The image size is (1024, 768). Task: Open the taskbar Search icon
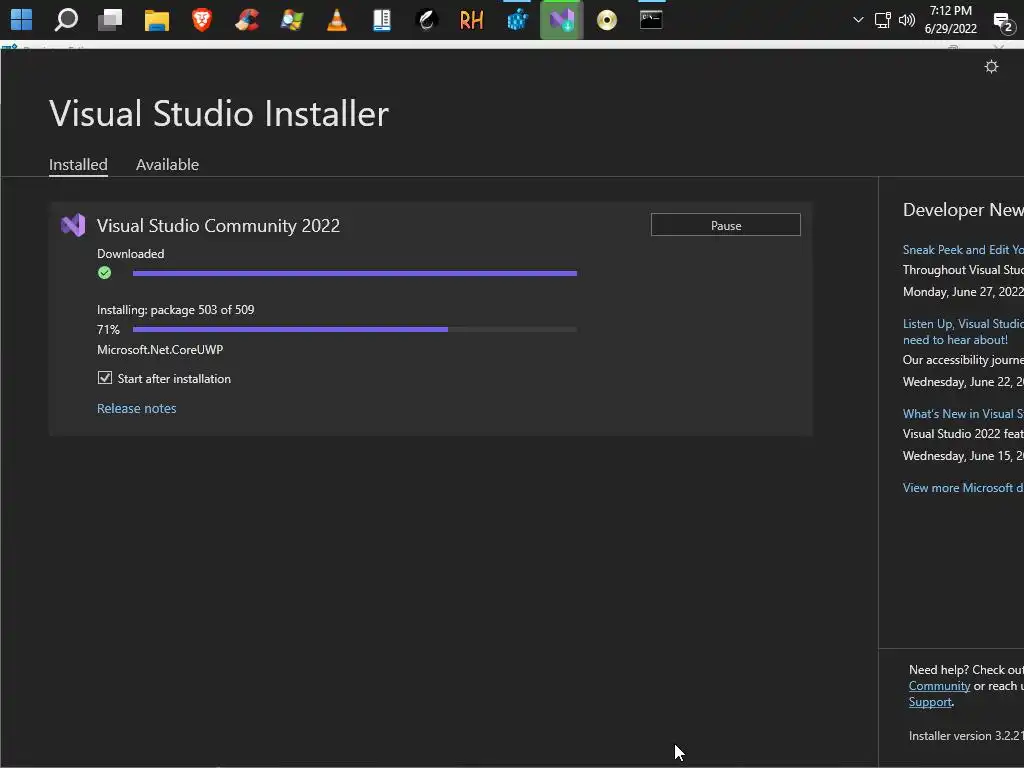[x=66, y=20]
